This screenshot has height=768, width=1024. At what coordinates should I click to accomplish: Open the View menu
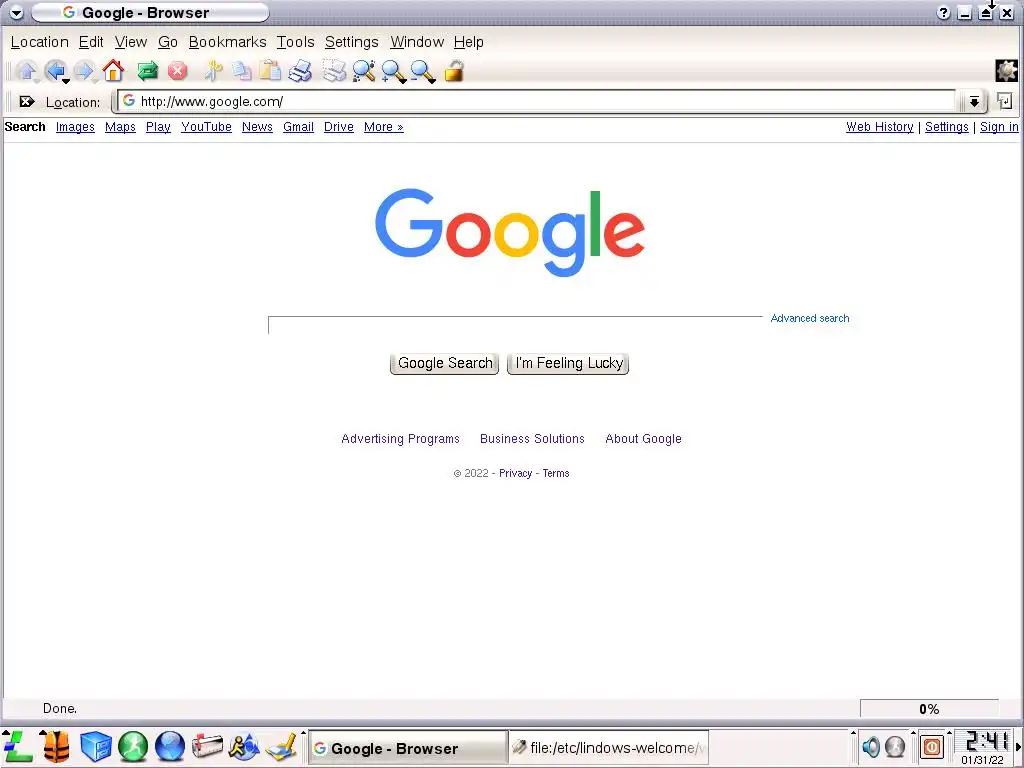(x=131, y=42)
